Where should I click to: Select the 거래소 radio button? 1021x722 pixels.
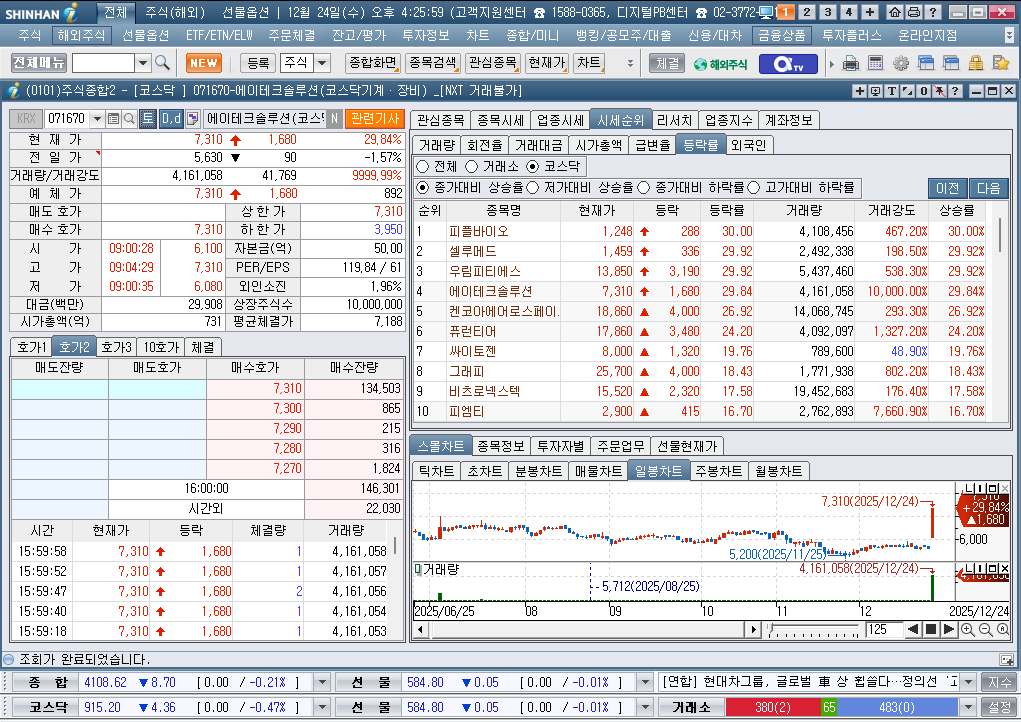click(x=471, y=167)
